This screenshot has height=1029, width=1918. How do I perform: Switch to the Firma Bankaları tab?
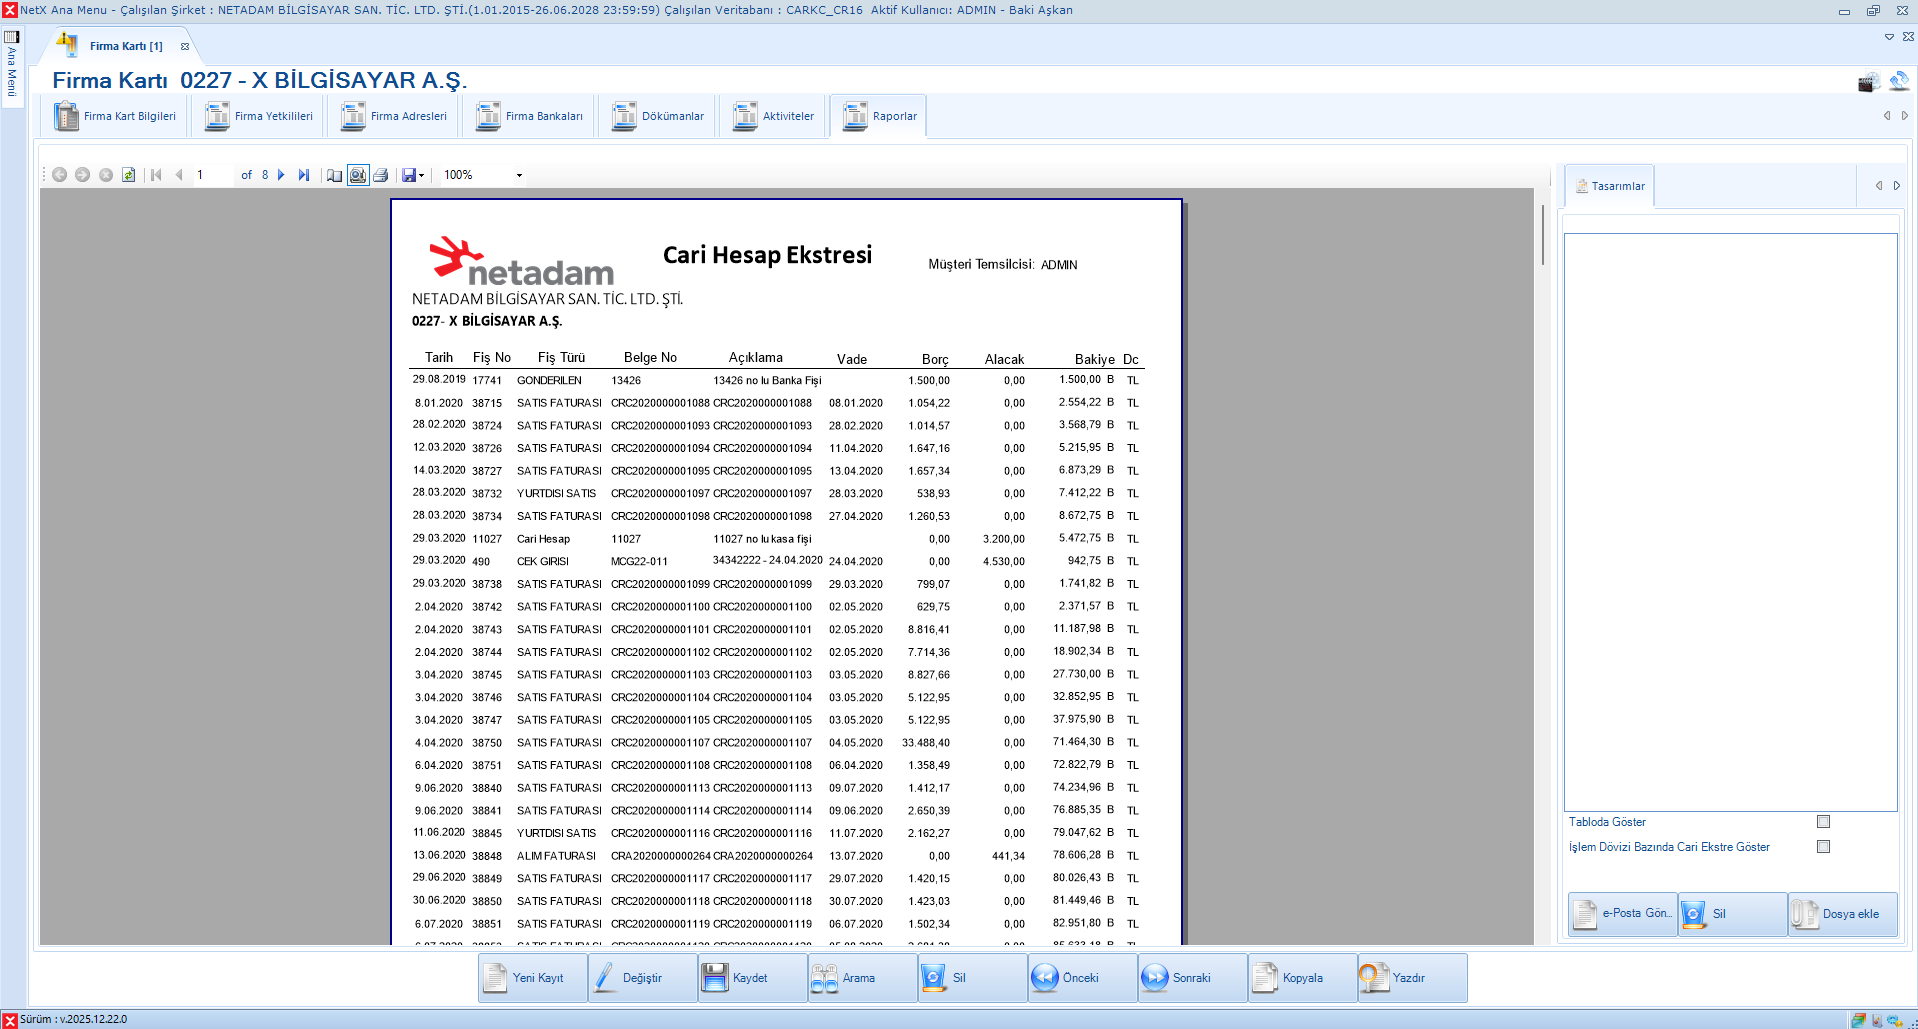(x=529, y=115)
